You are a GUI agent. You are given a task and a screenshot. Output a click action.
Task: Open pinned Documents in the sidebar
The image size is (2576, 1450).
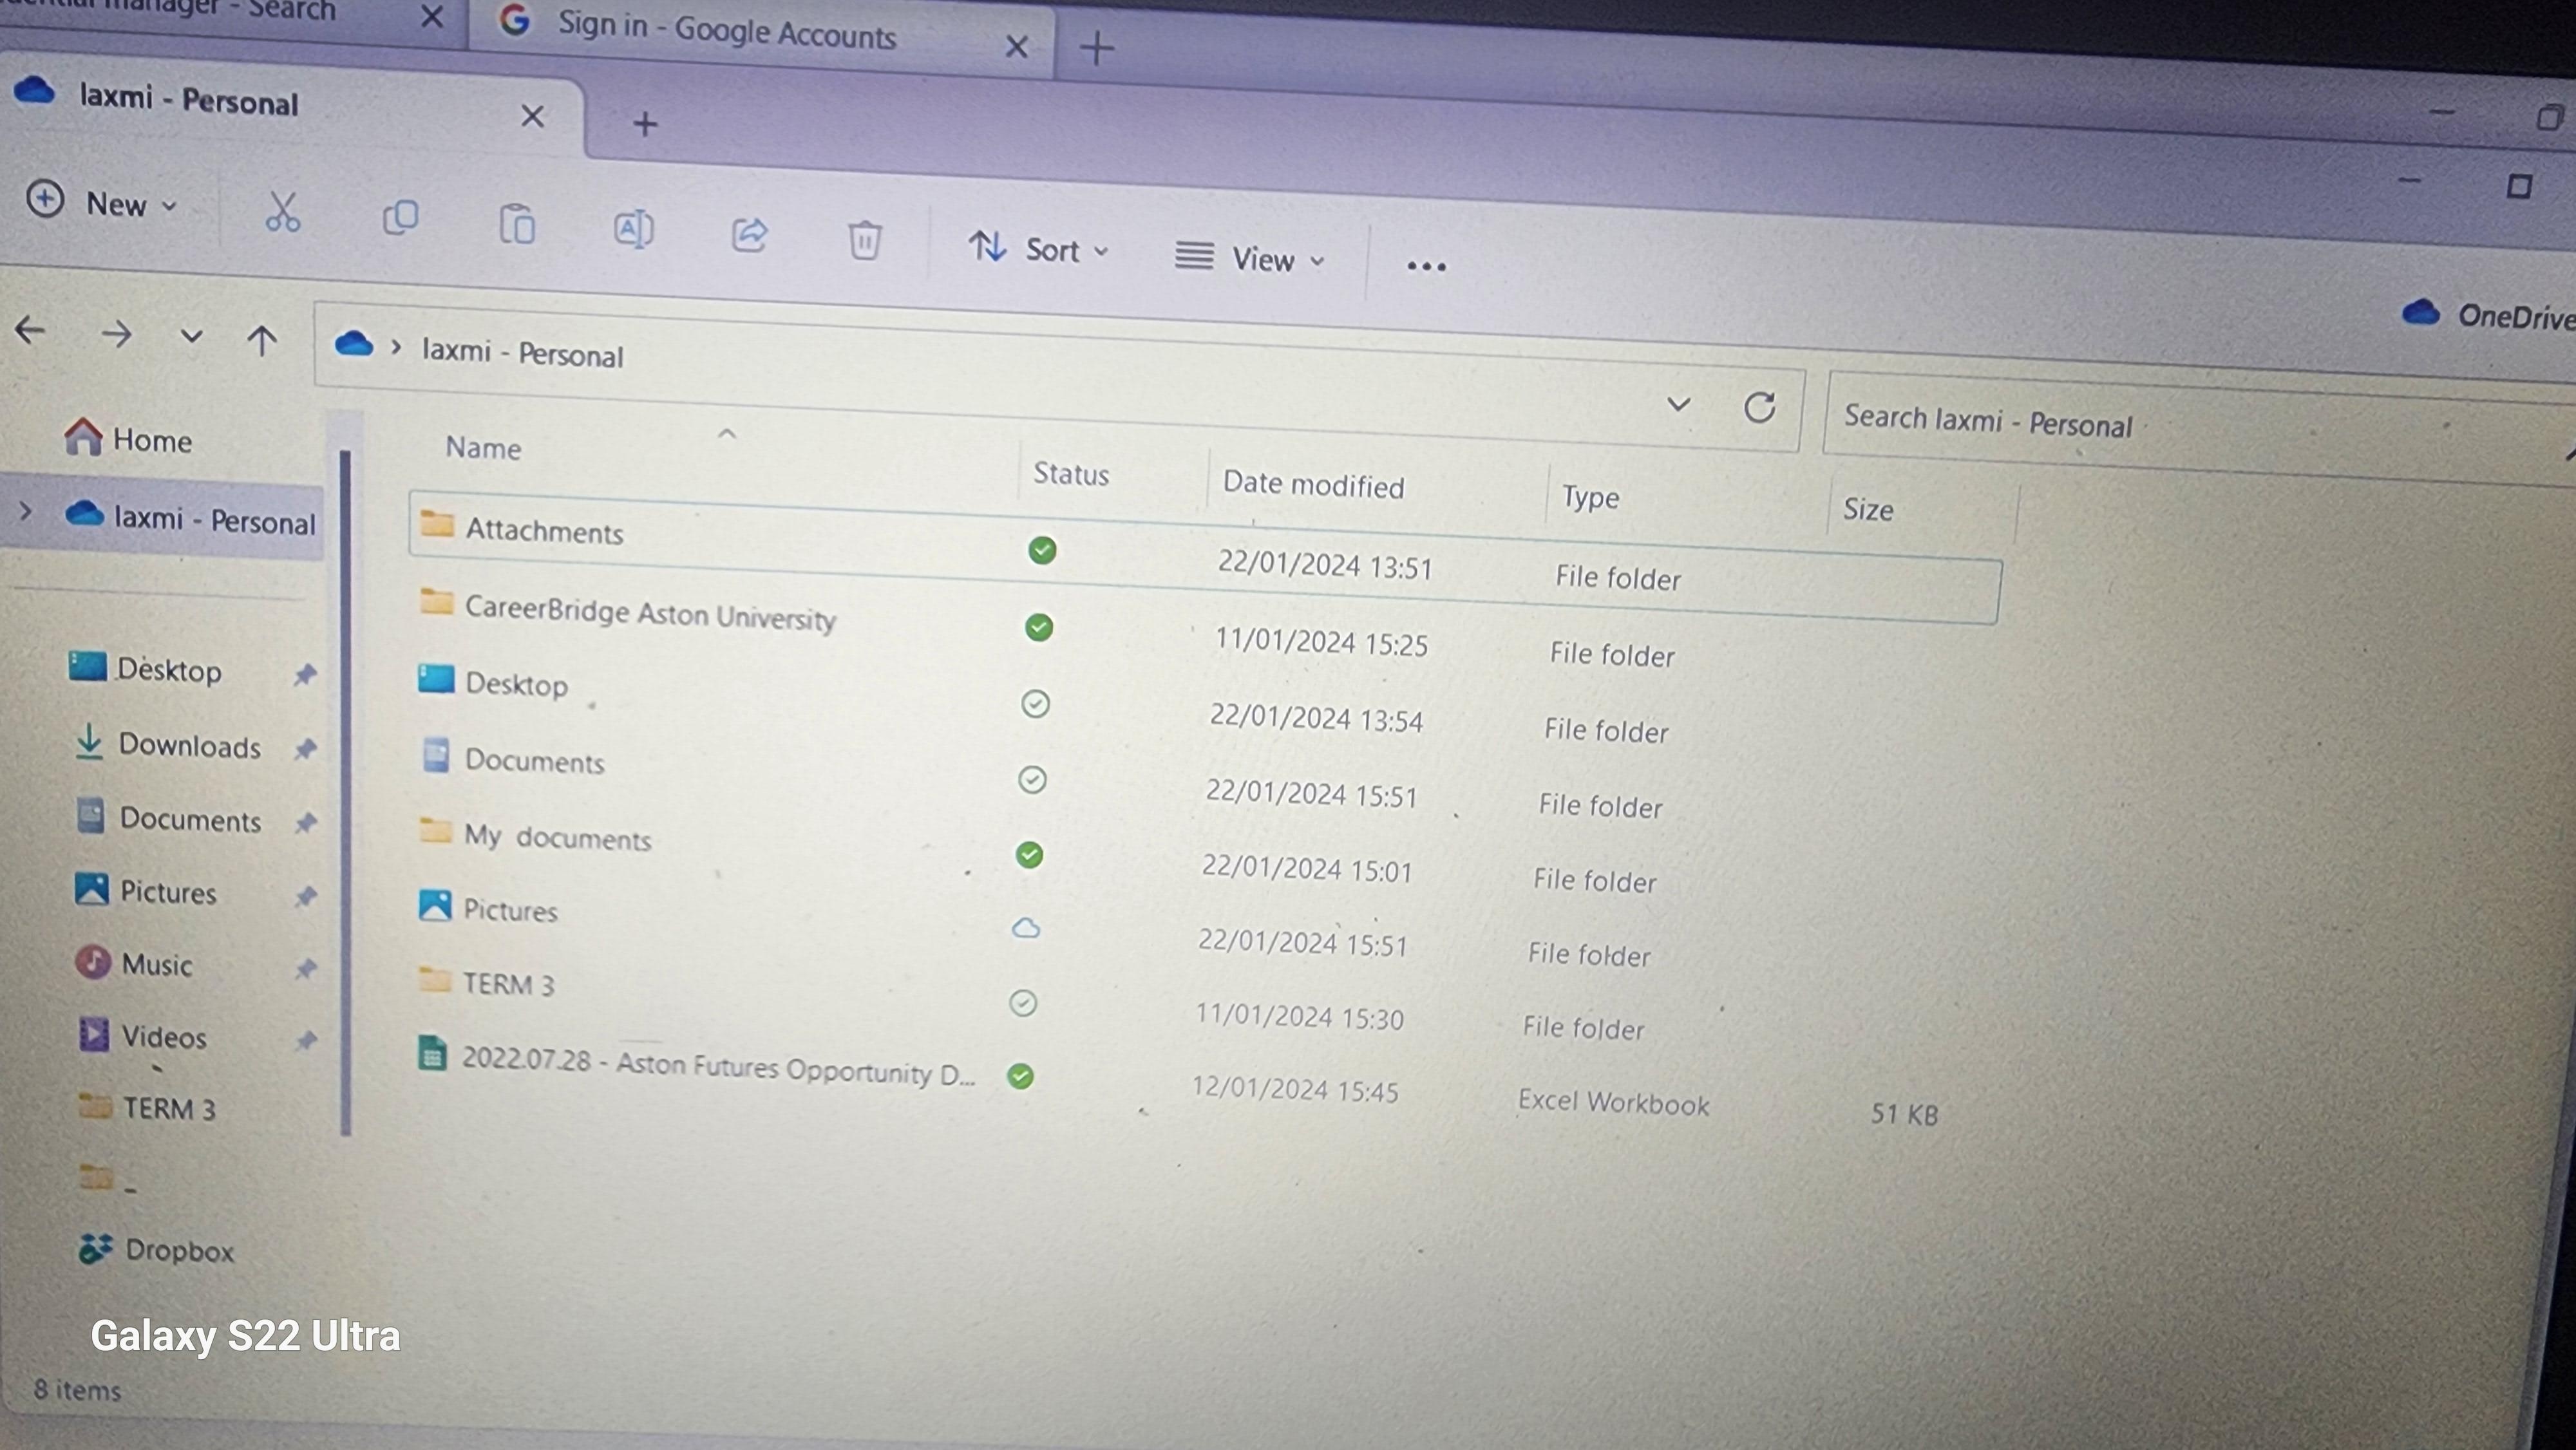[x=170, y=818]
